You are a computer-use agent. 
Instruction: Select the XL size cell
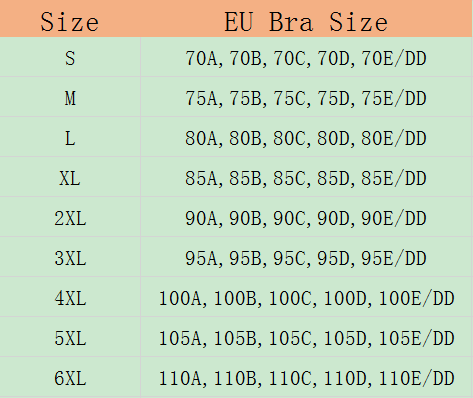[x=70, y=177]
